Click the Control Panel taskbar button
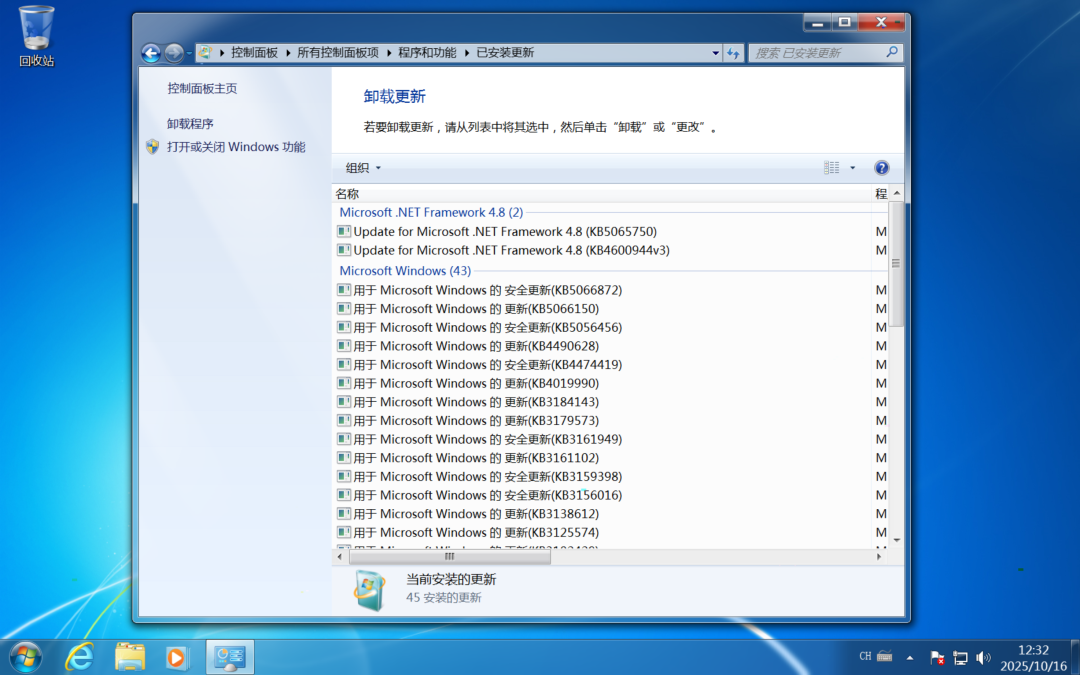This screenshot has height=675, width=1080. point(230,657)
